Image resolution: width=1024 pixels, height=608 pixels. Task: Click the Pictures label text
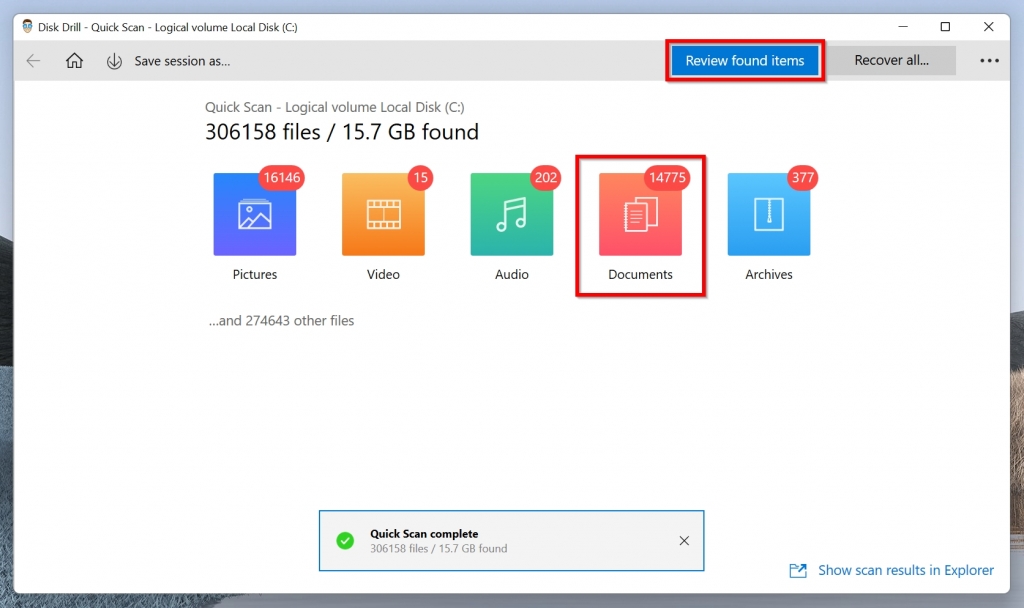255,274
